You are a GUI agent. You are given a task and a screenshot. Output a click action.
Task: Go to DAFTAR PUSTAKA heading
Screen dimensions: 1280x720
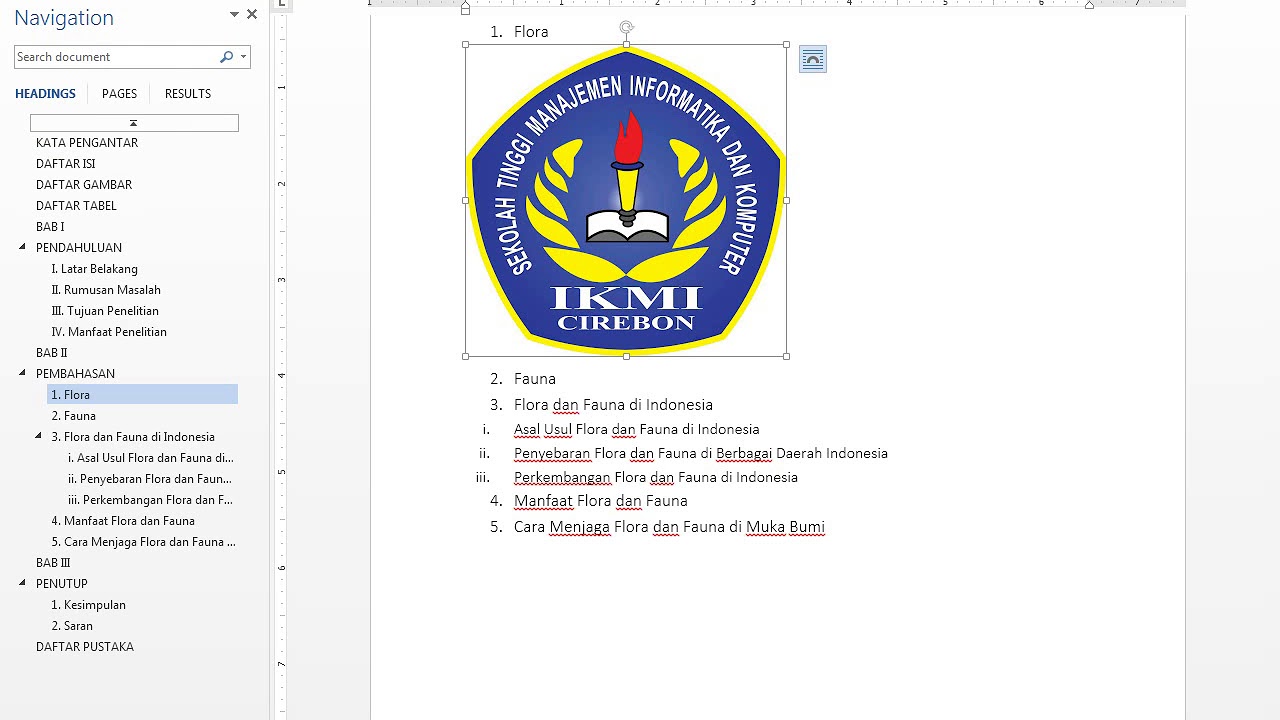[x=85, y=647]
